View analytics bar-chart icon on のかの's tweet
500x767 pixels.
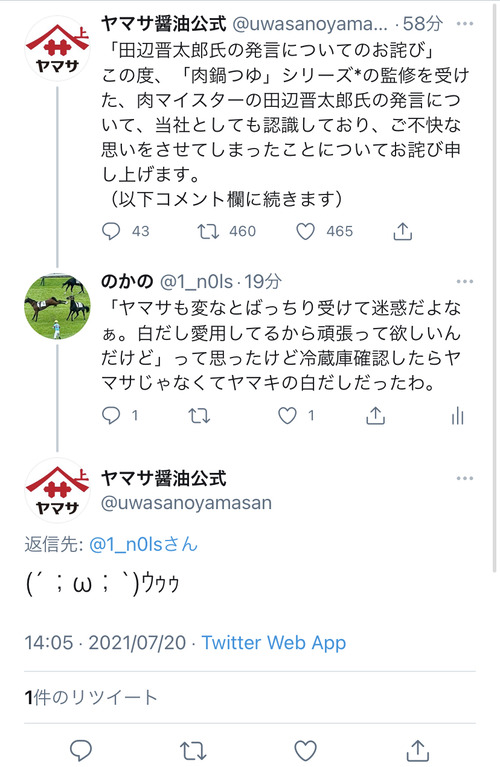click(x=457, y=416)
